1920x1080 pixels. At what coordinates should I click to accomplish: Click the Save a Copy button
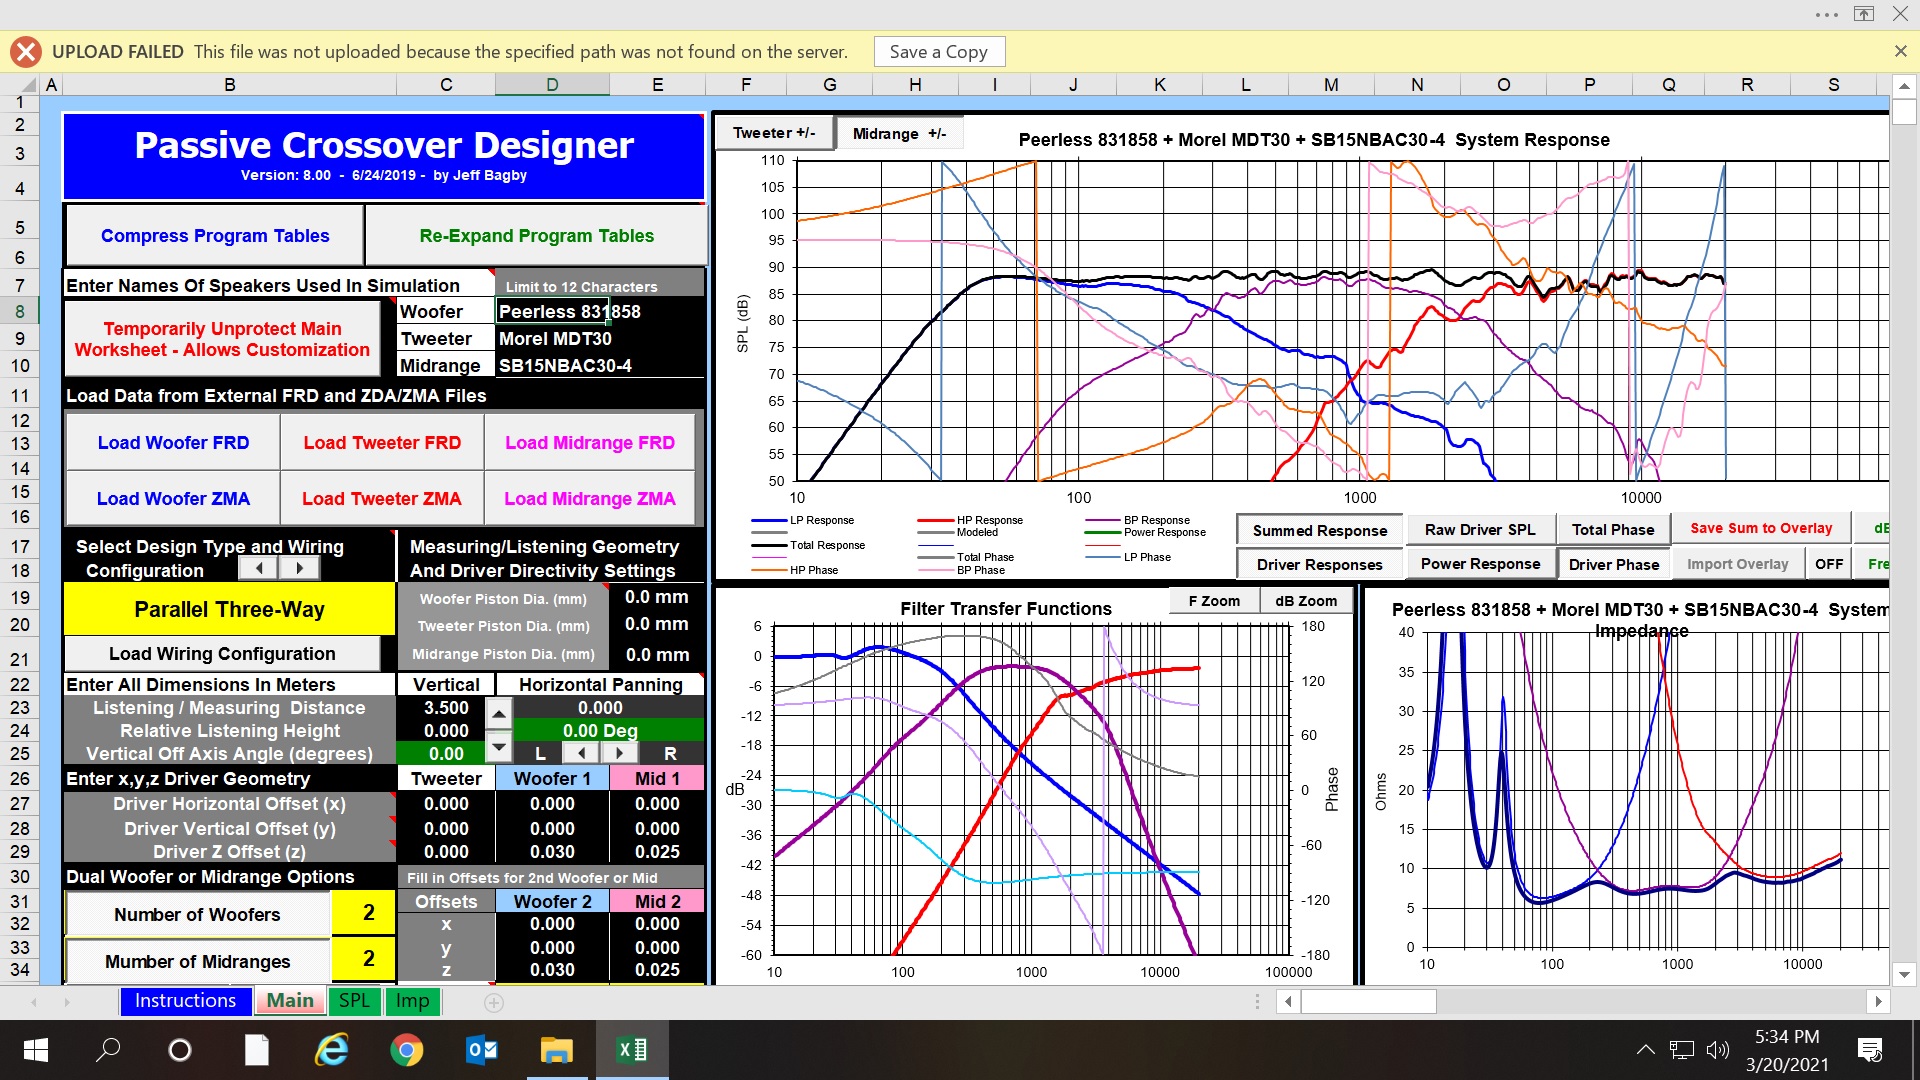(938, 52)
